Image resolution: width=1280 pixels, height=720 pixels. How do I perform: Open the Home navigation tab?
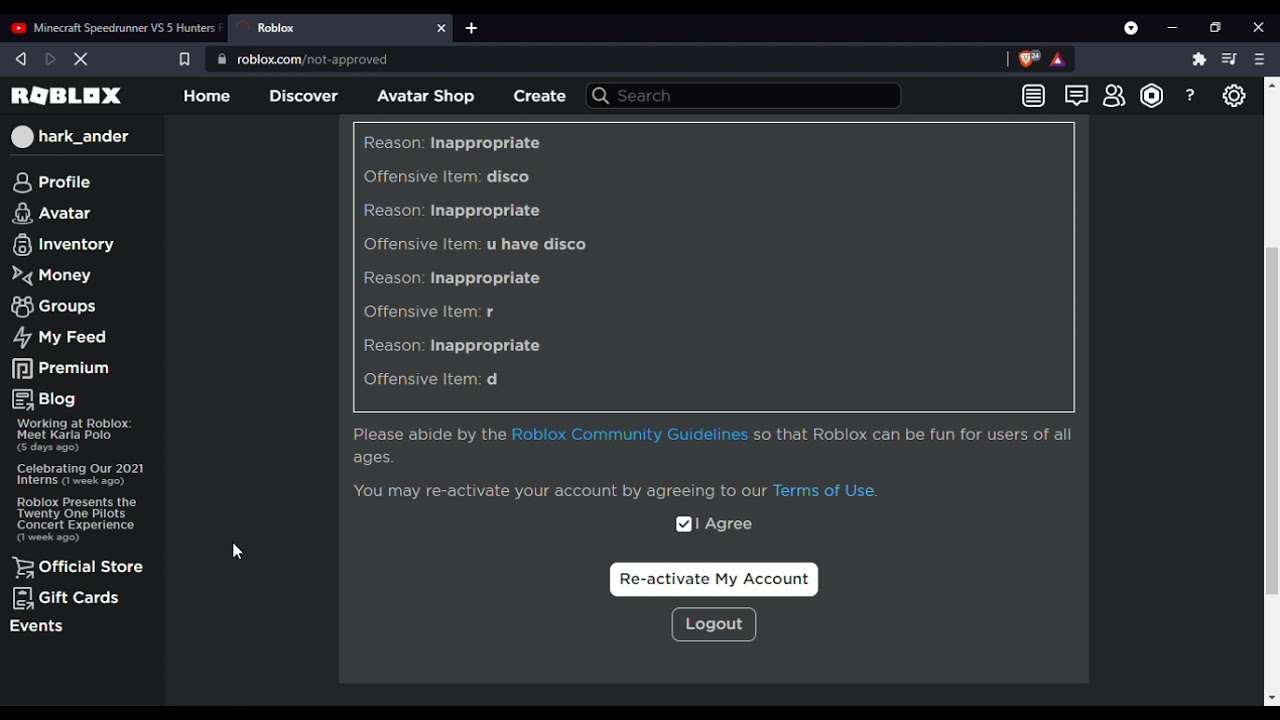coord(207,96)
